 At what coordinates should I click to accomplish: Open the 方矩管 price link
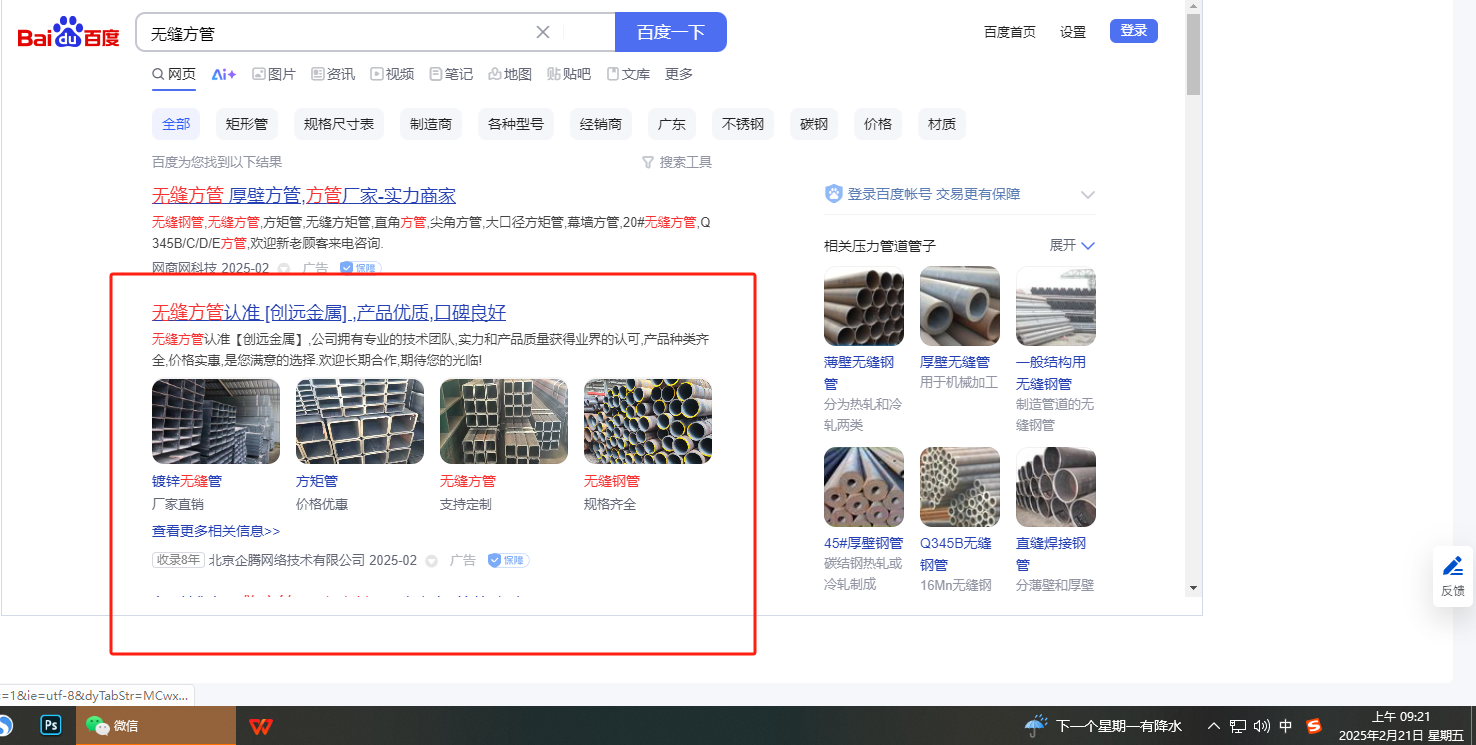coord(317,481)
